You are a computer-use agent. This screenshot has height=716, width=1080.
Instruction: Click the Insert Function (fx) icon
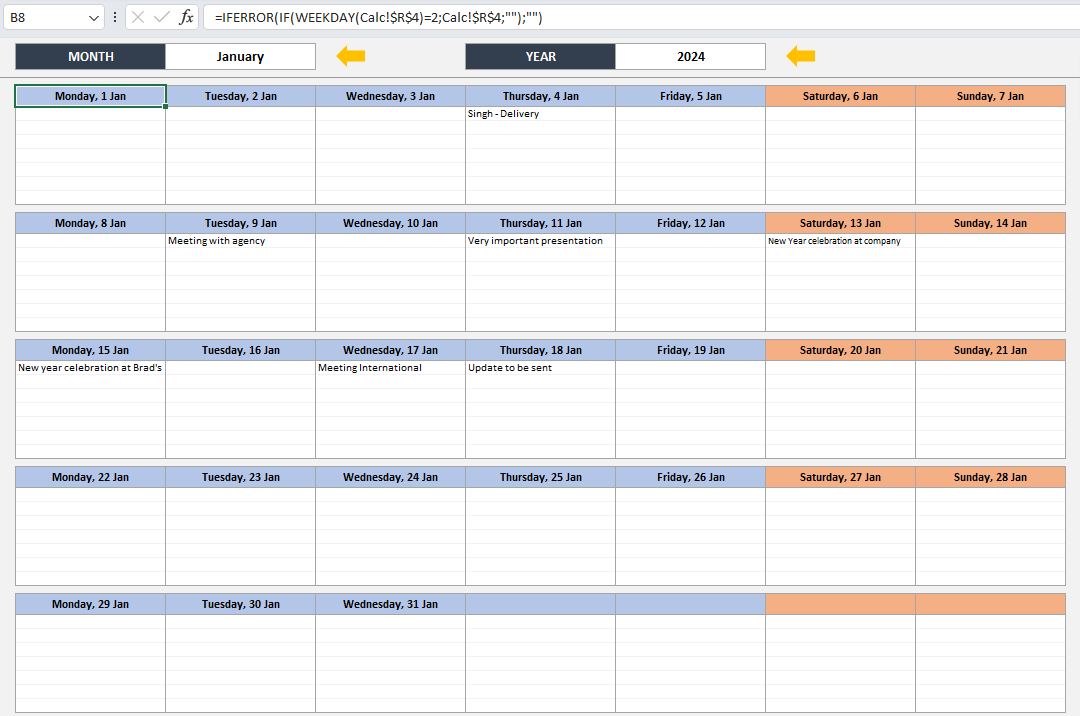pyautogui.click(x=185, y=17)
